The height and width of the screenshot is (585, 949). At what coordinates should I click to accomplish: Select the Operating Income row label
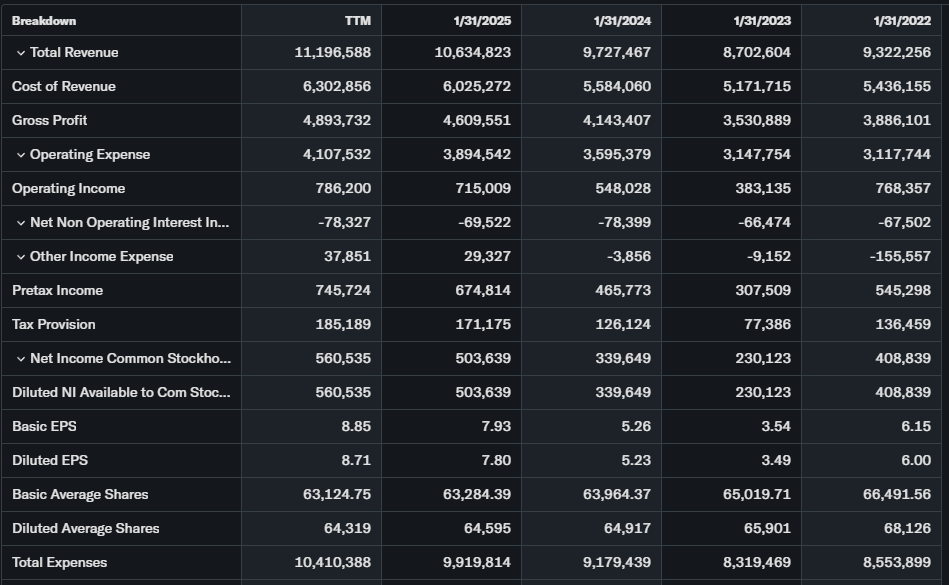pyautogui.click(x=69, y=189)
